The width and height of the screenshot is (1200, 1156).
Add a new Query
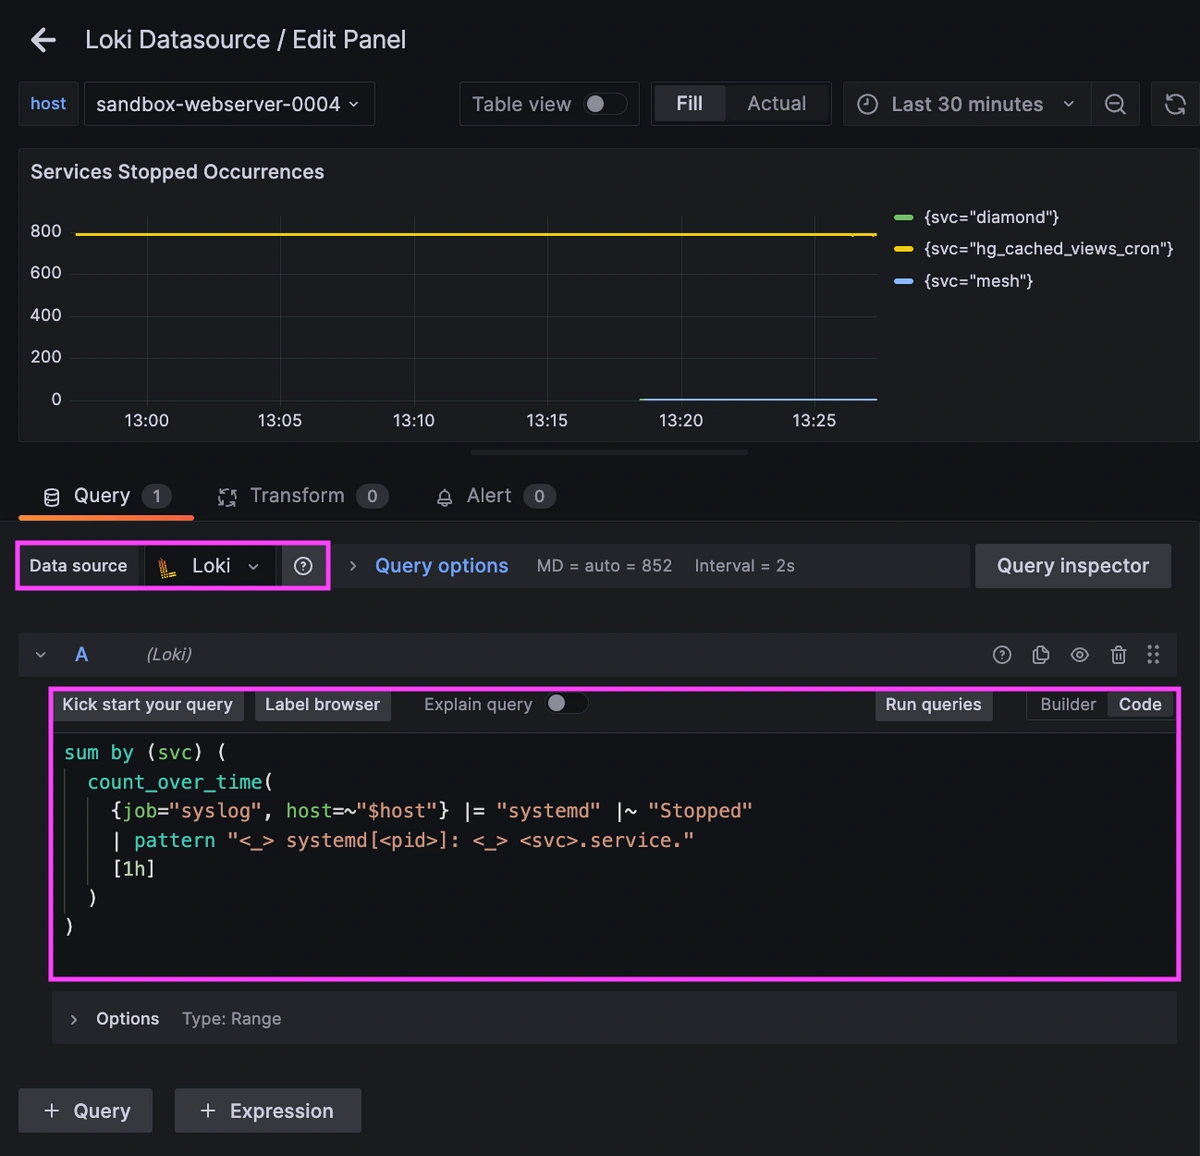click(x=86, y=1111)
